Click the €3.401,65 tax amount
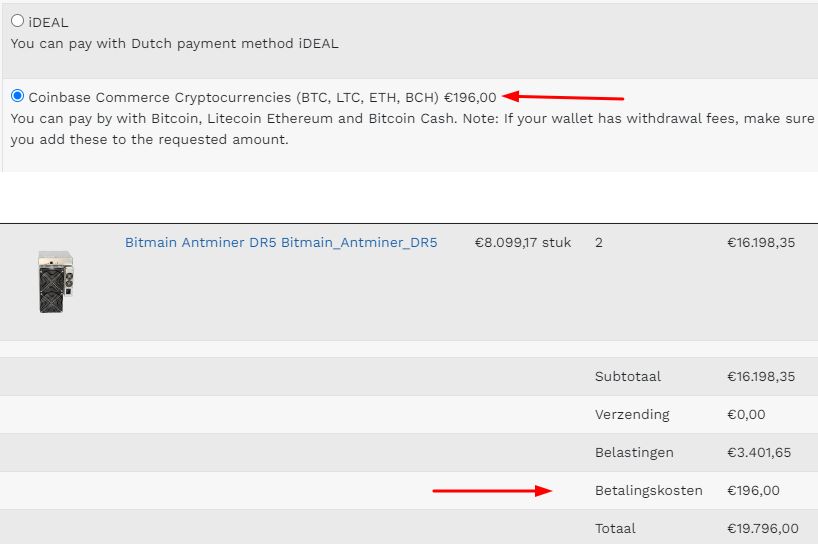Screen dimensions: 818x544 759,452
